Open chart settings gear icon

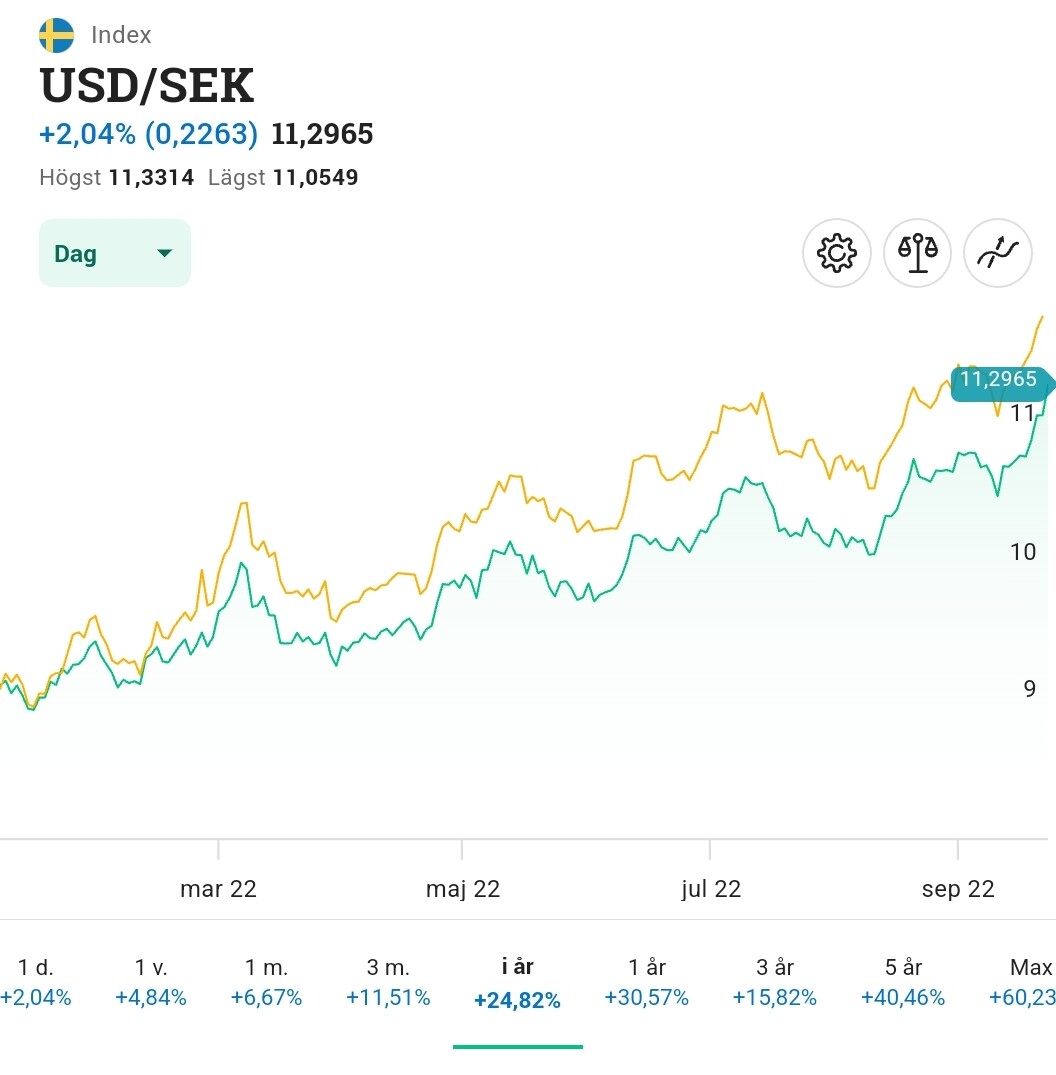point(837,253)
